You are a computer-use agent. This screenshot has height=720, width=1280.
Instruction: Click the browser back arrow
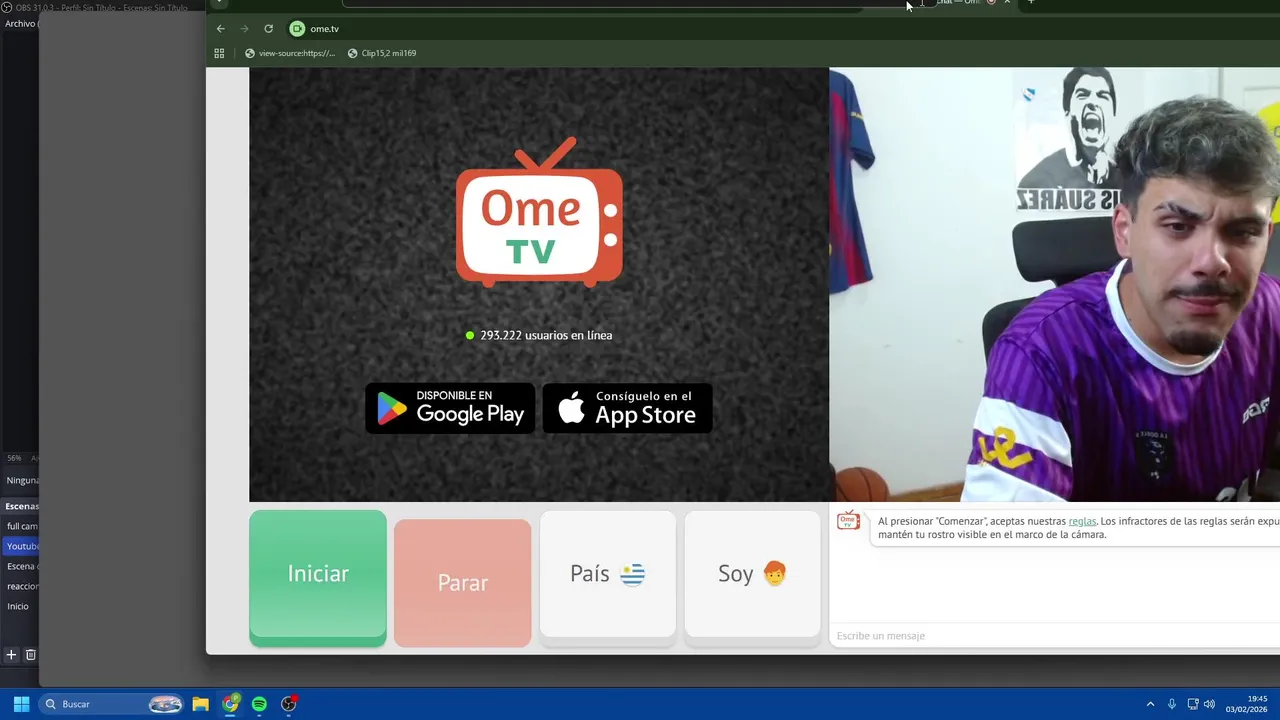(221, 29)
